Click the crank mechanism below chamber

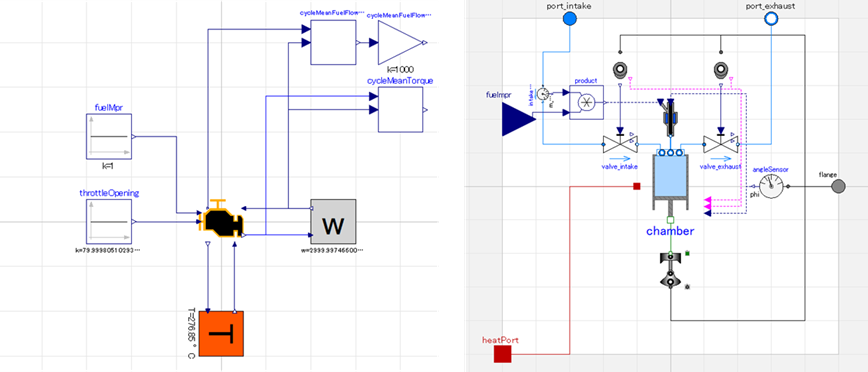[x=670, y=270]
